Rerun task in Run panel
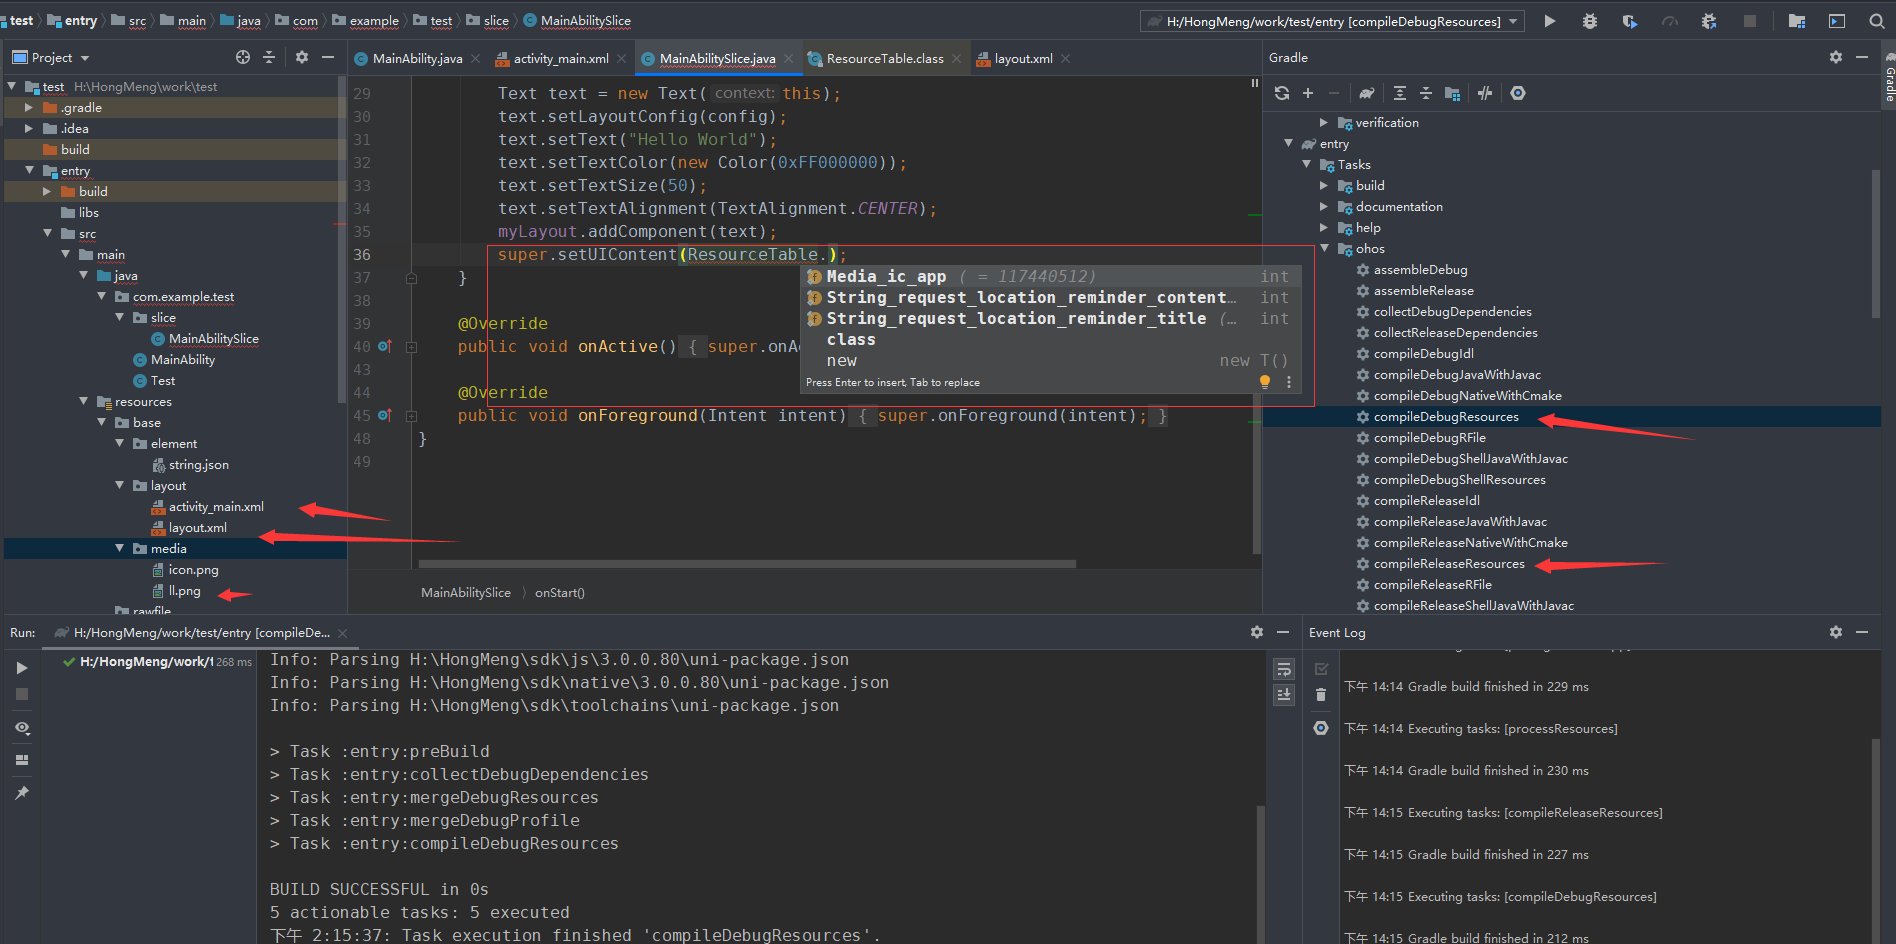This screenshot has height=944, width=1896. [x=22, y=668]
